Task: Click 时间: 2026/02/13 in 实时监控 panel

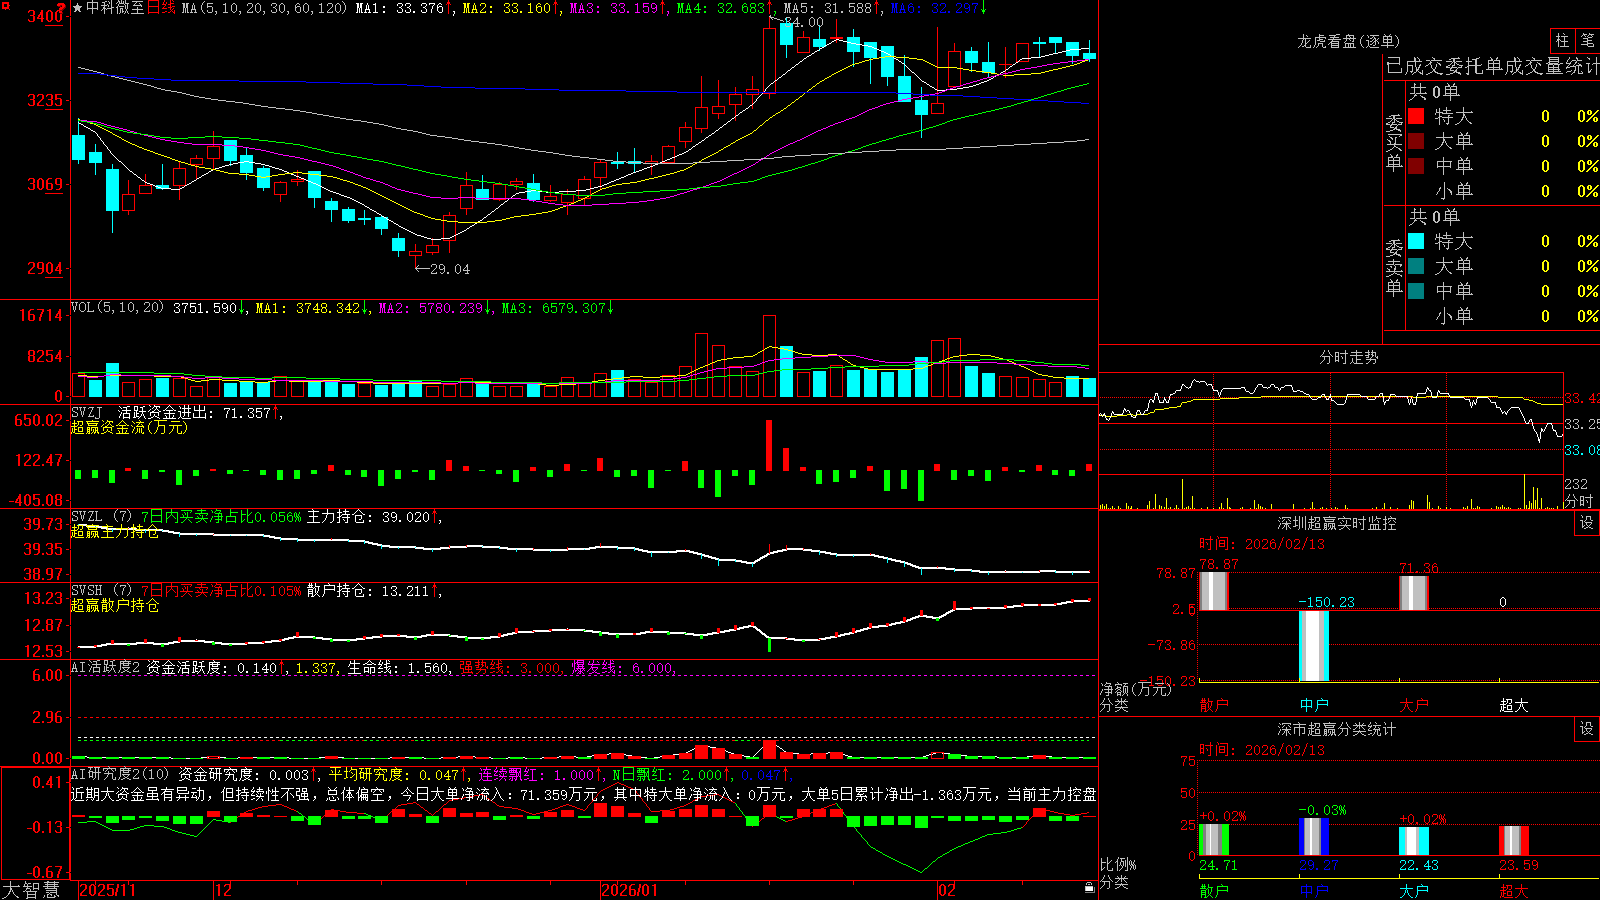Action: (1262, 544)
